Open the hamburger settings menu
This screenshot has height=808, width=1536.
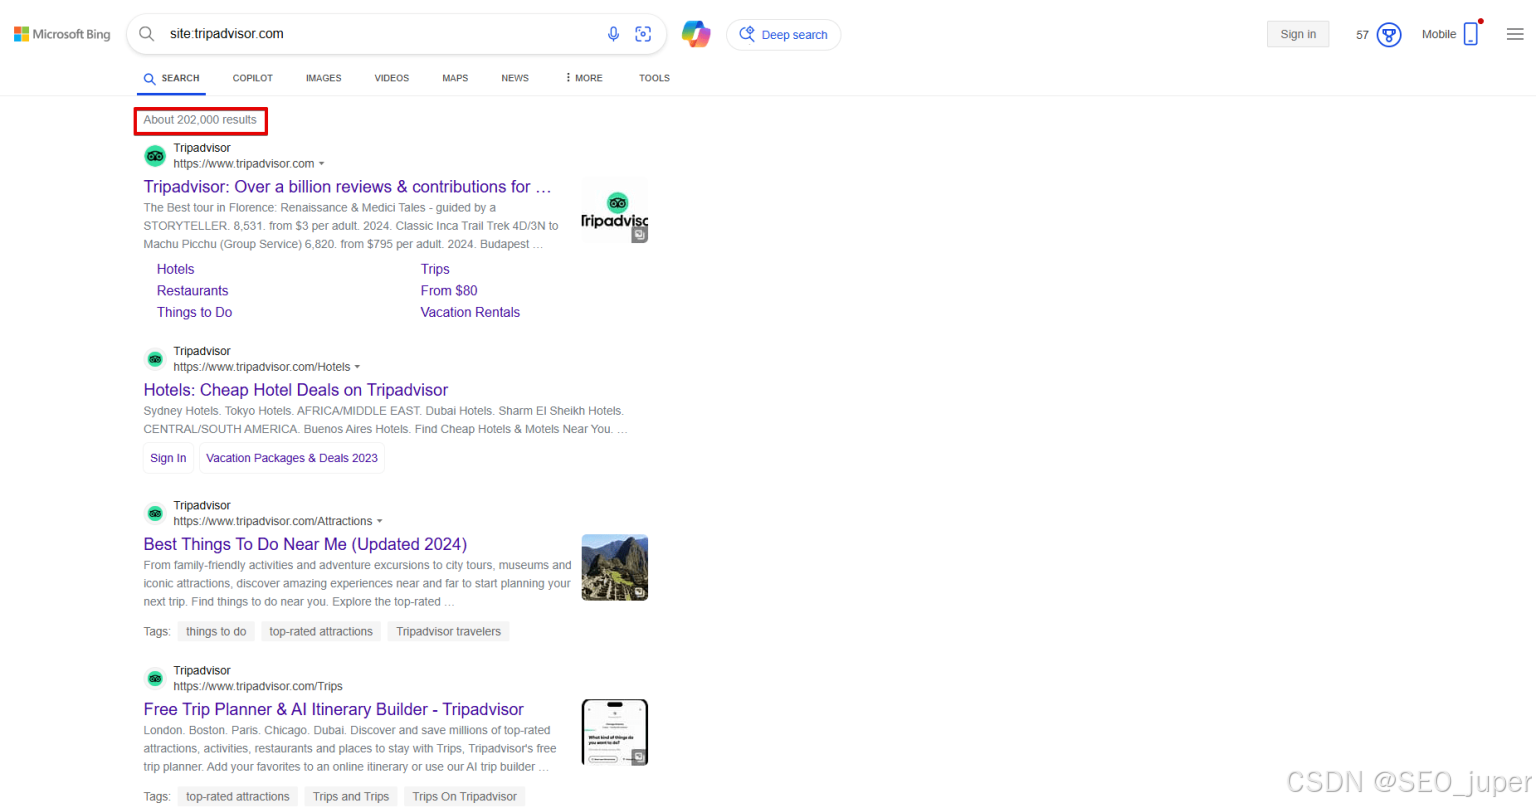pyautogui.click(x=1515, y=34)
